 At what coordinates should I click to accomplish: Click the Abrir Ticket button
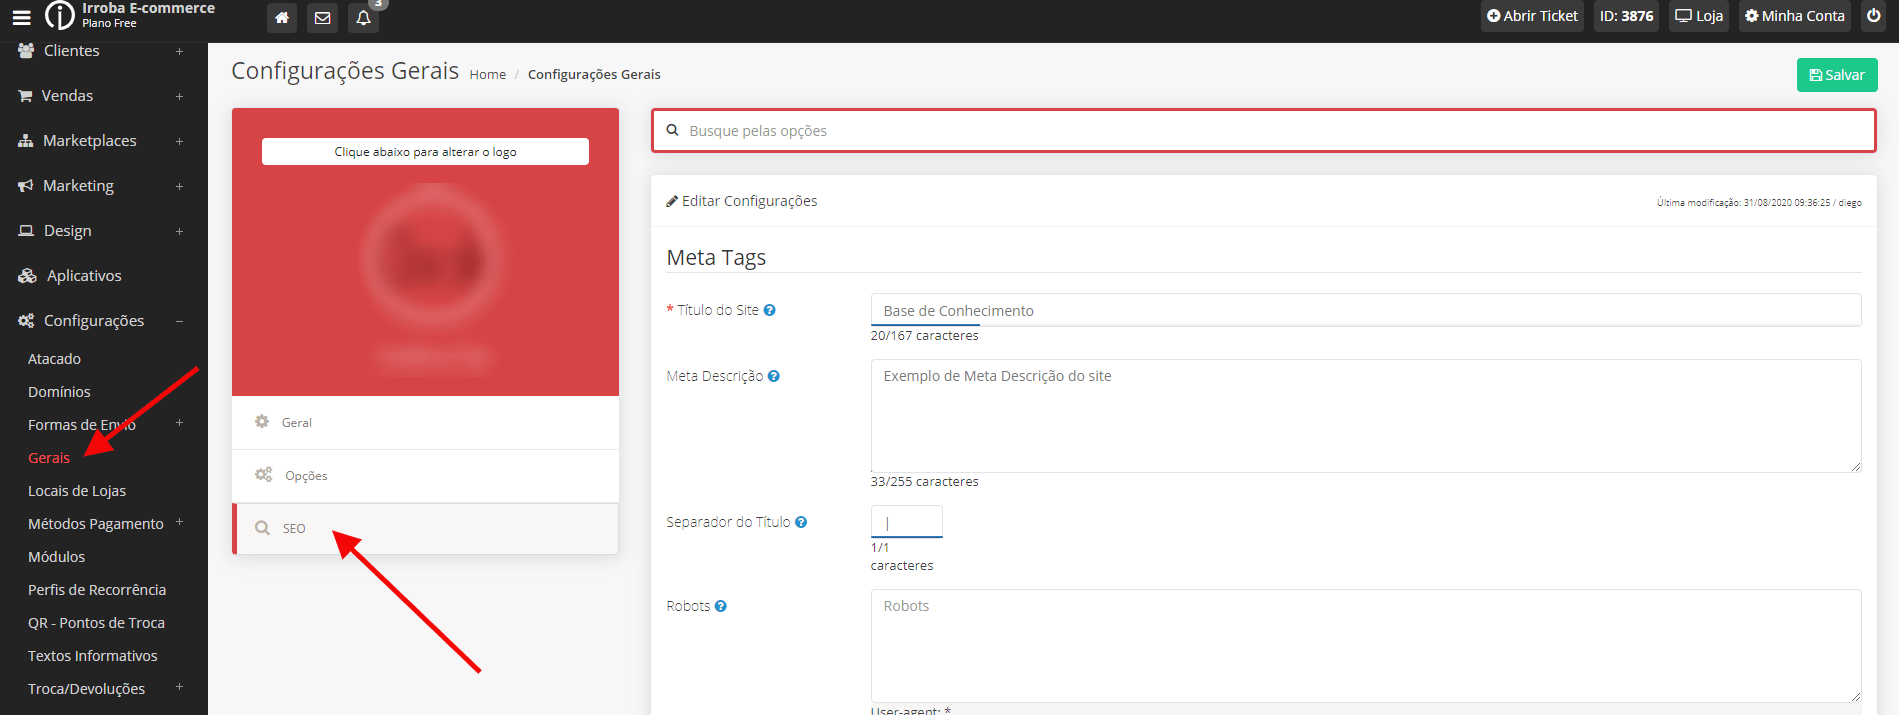click(1532, 16)
